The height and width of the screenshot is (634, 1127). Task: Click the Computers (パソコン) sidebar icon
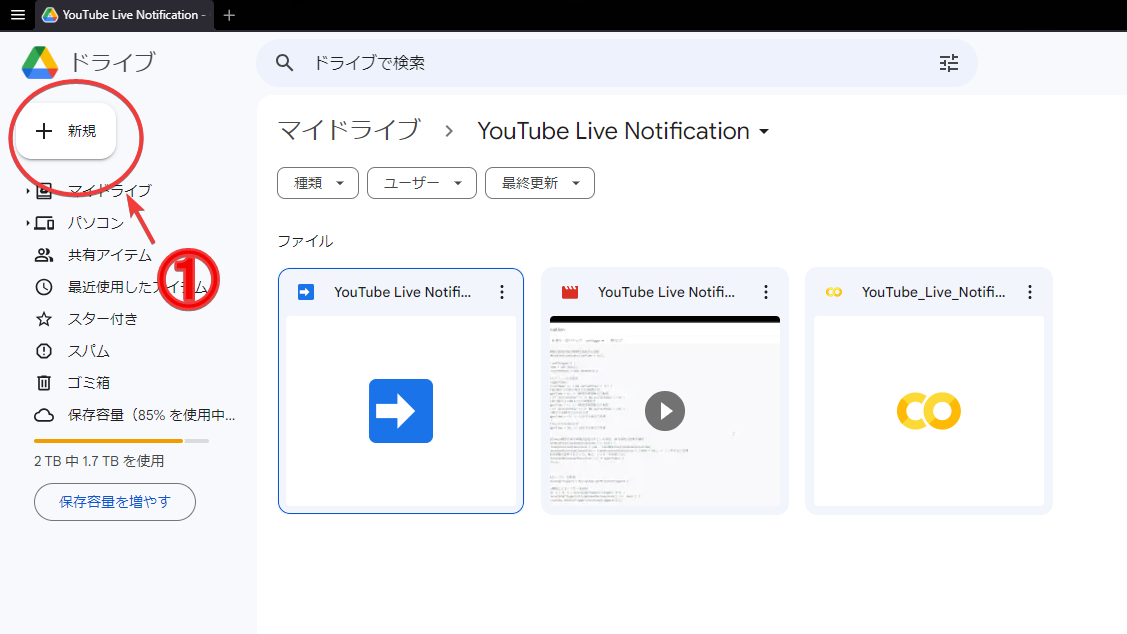tap(44, 222)
